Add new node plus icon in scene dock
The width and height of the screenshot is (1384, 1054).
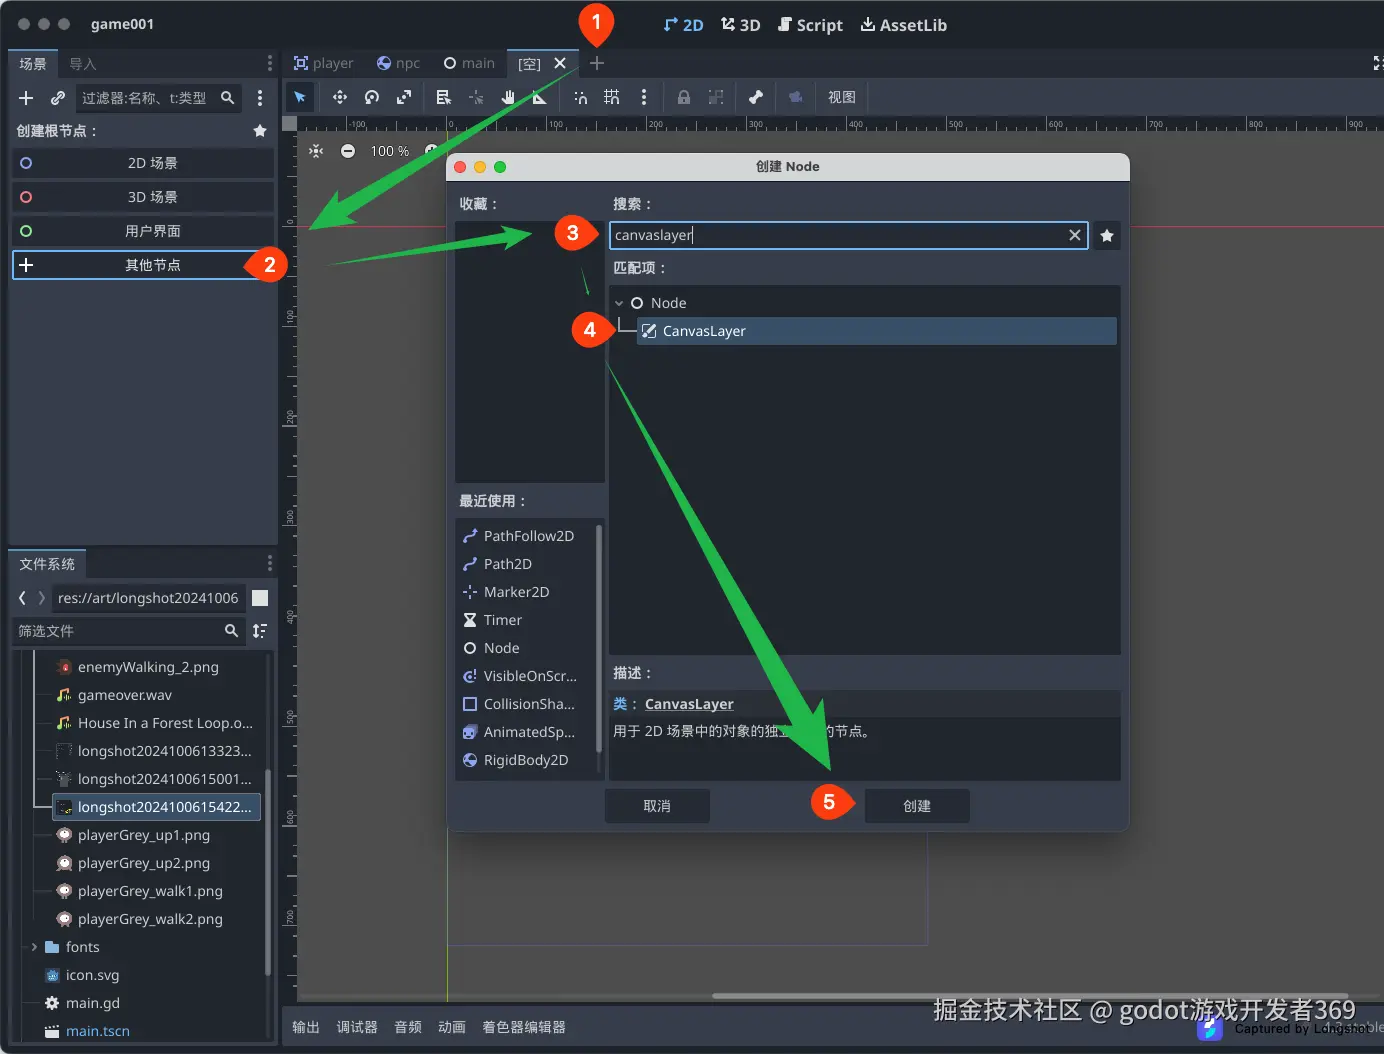27,98
